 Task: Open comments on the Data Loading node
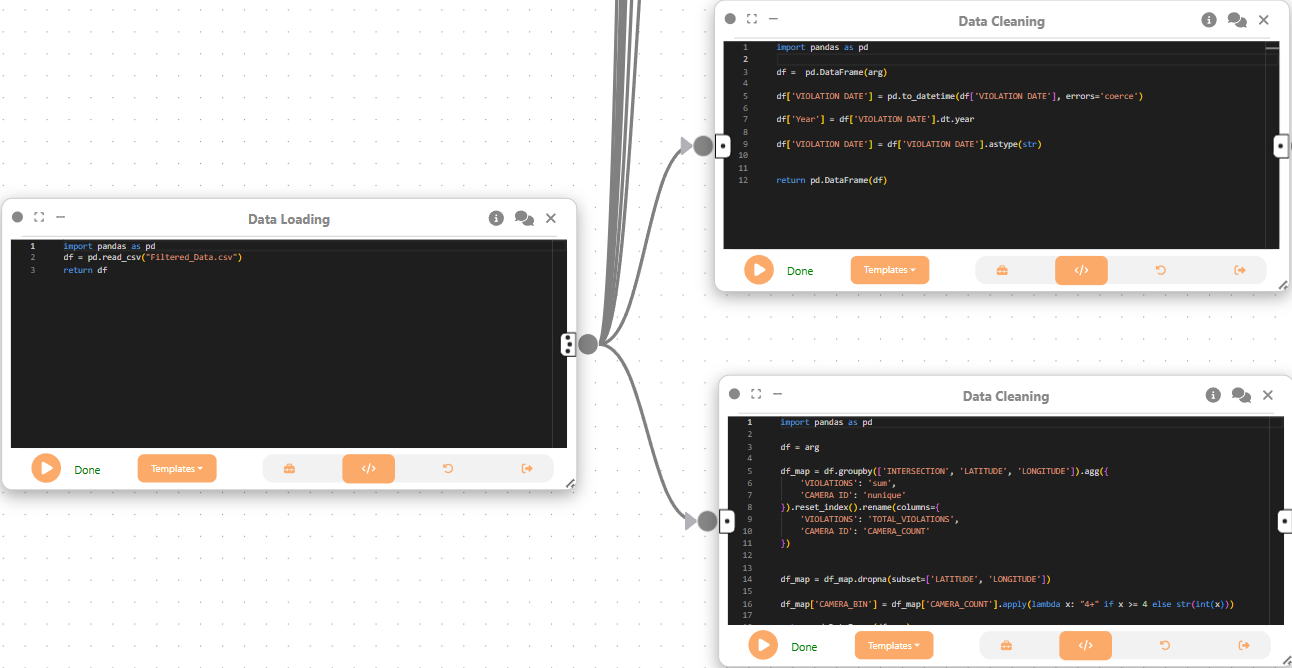524,218
